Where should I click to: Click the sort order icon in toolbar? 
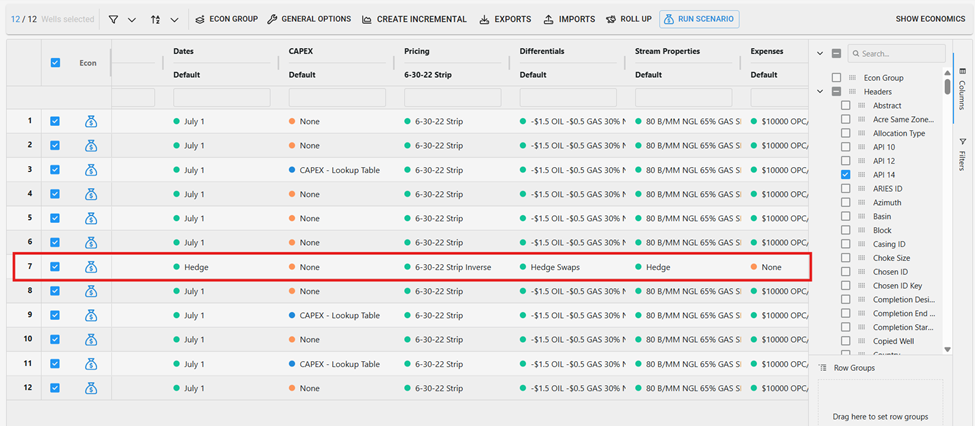155,19
